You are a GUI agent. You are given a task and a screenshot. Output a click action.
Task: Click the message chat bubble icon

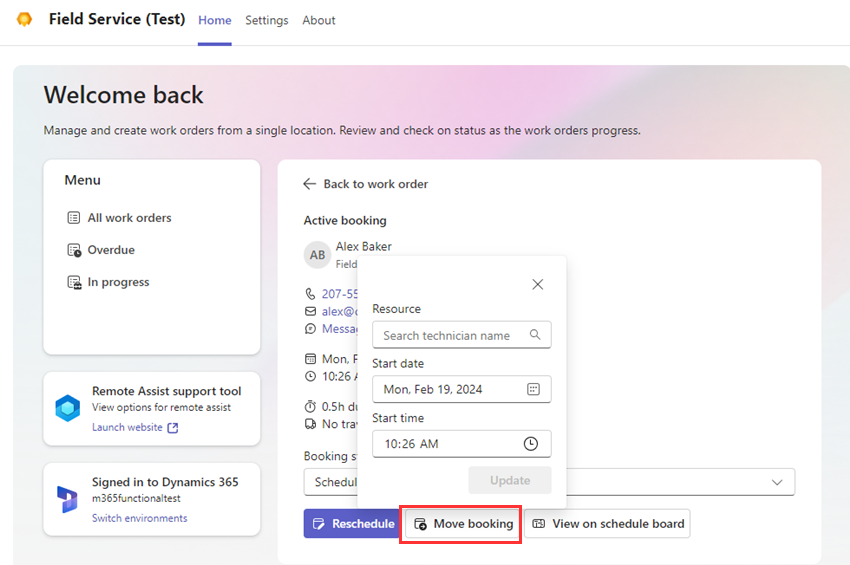click(310, 329)
